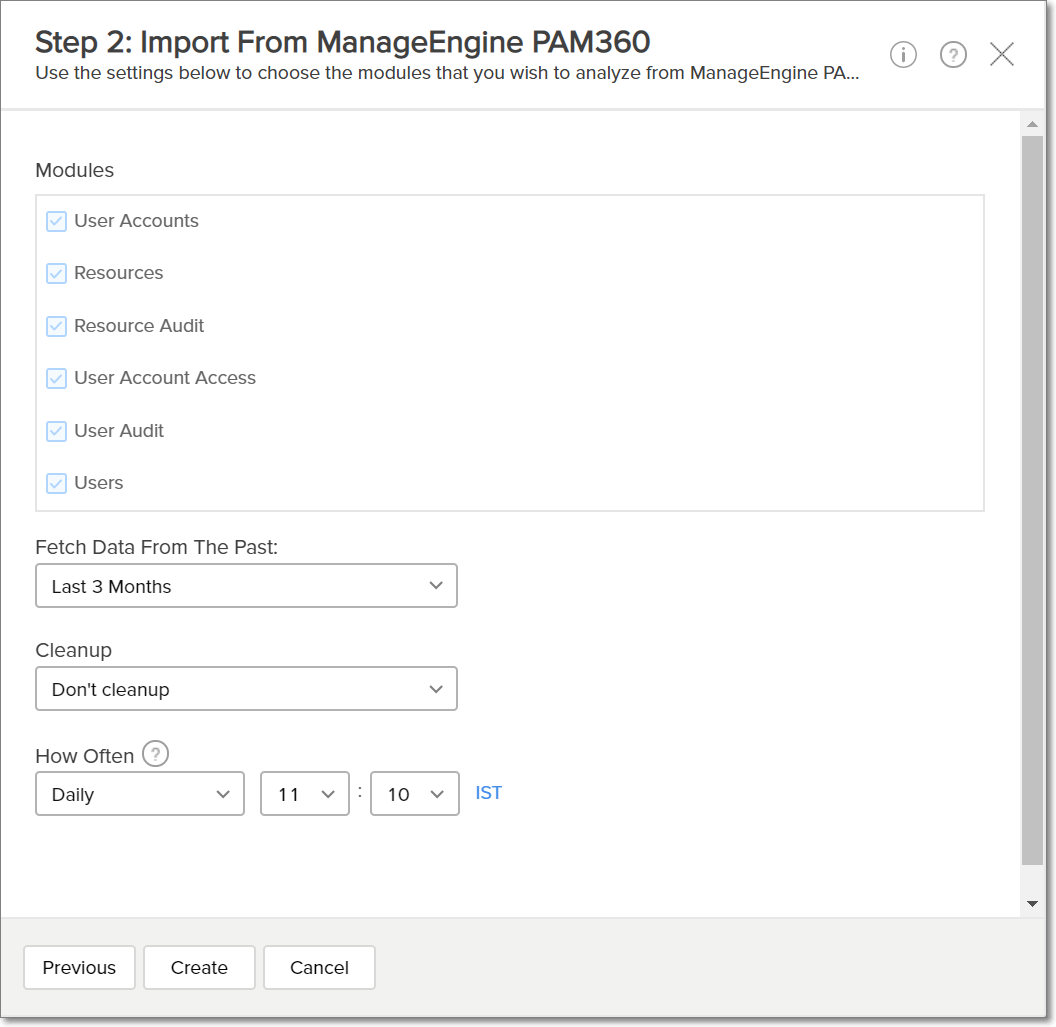Open help via question mark icon in header
Viewport: 1056px width, 1027px height.
click(x=953, y=55)
